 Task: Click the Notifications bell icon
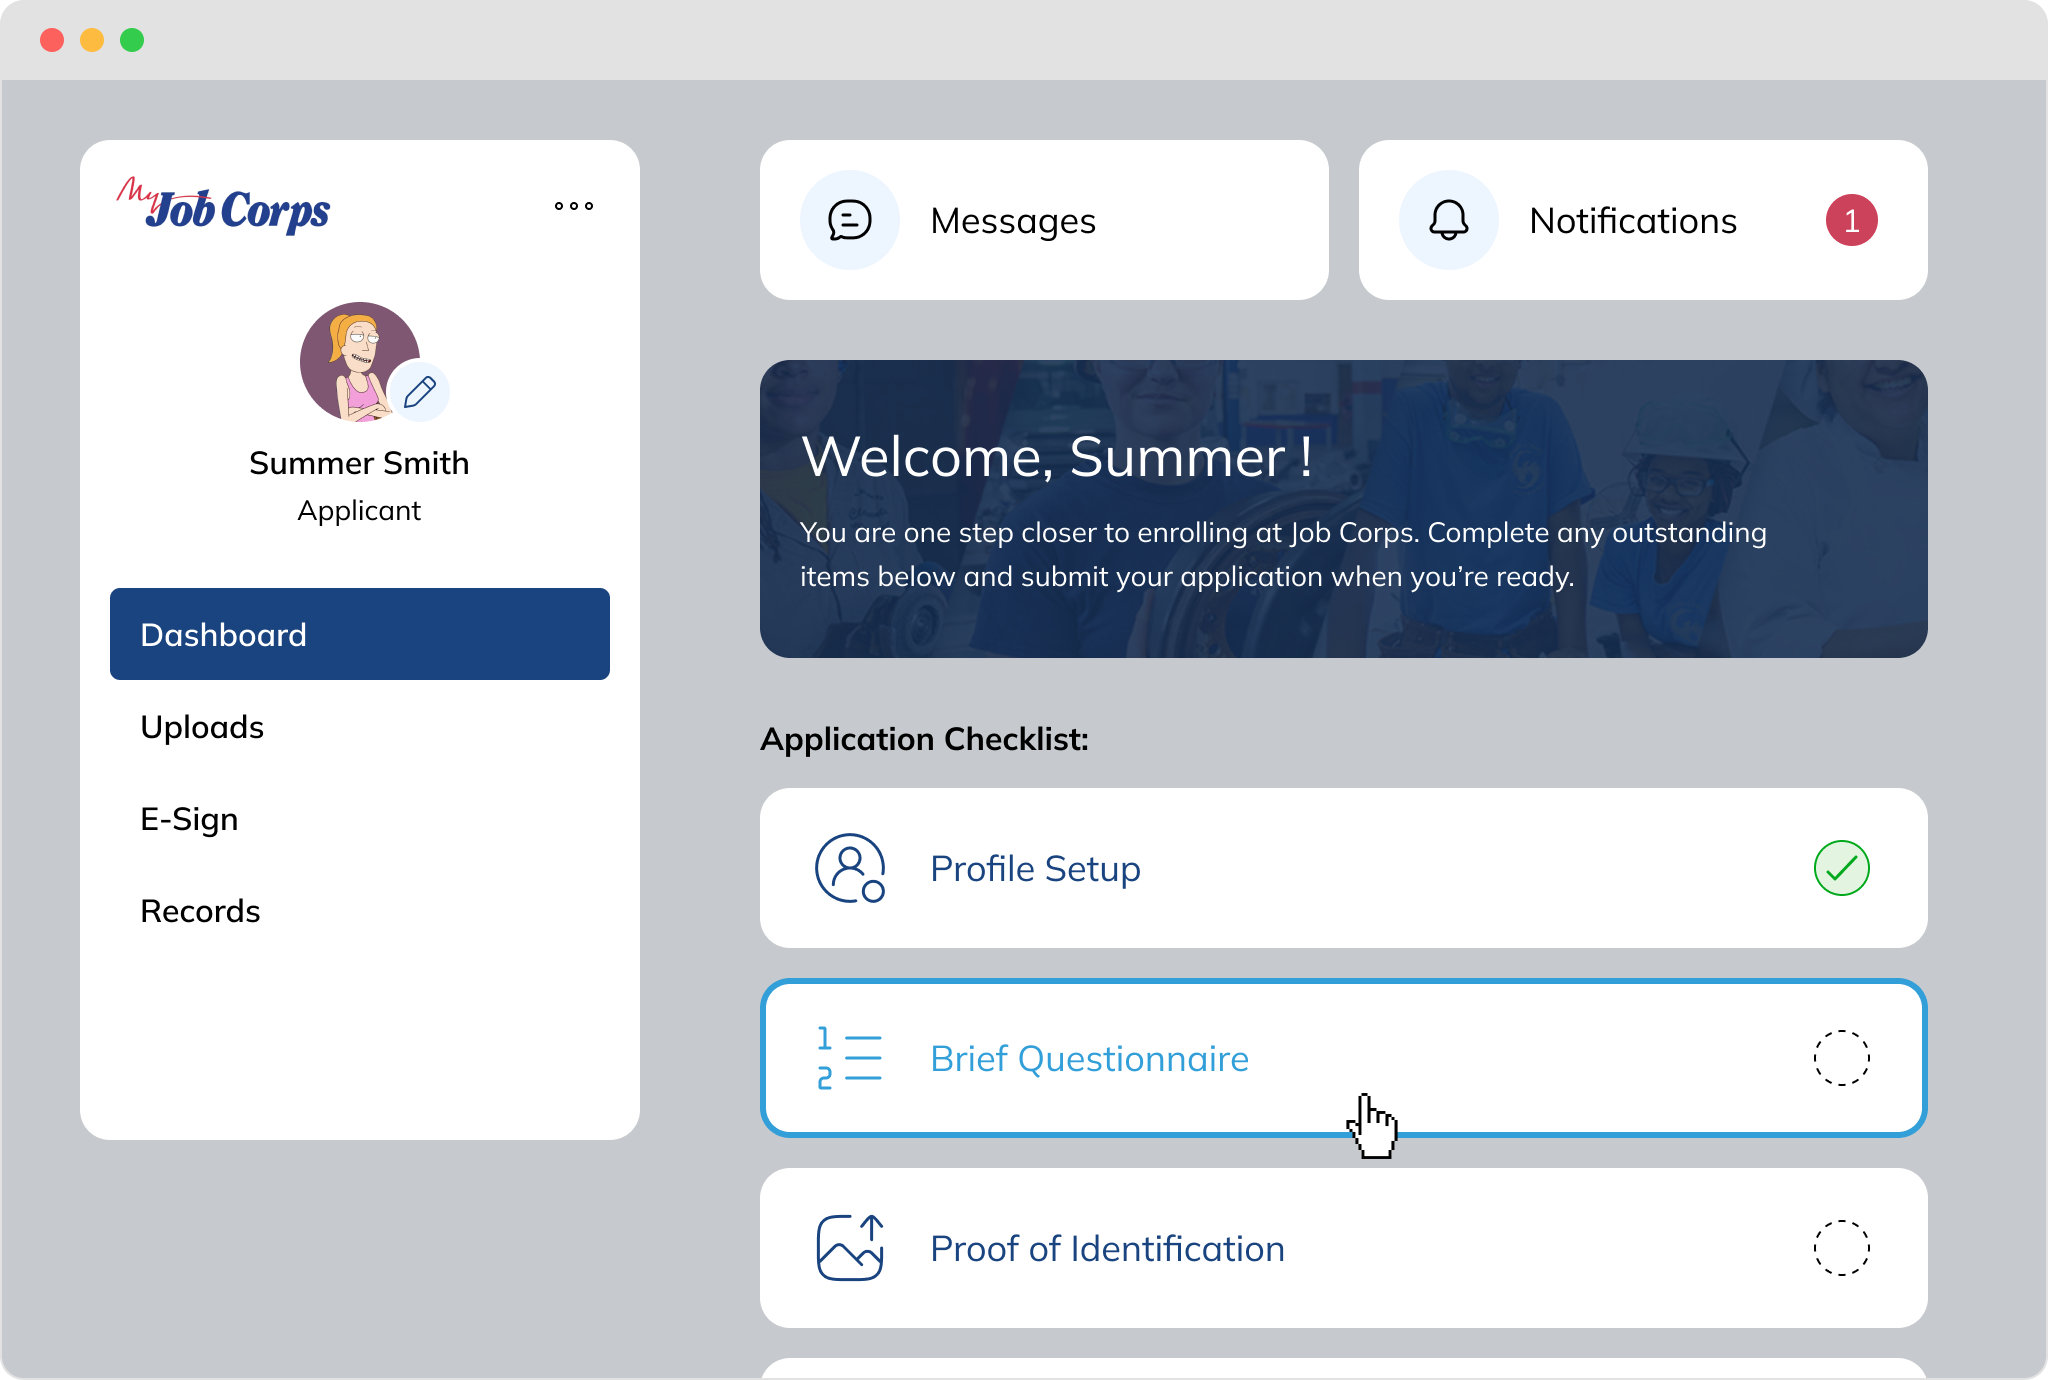(1449, 220)
